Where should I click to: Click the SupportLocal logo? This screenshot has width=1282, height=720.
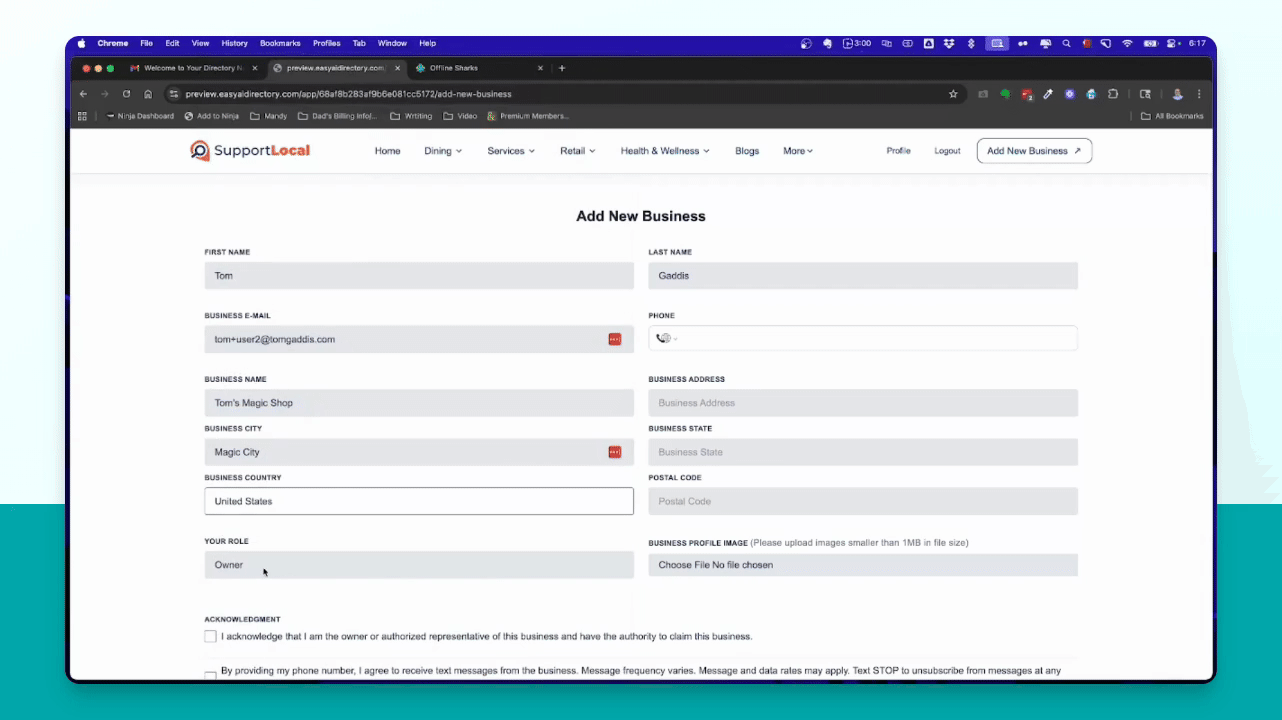click(250, 151)
